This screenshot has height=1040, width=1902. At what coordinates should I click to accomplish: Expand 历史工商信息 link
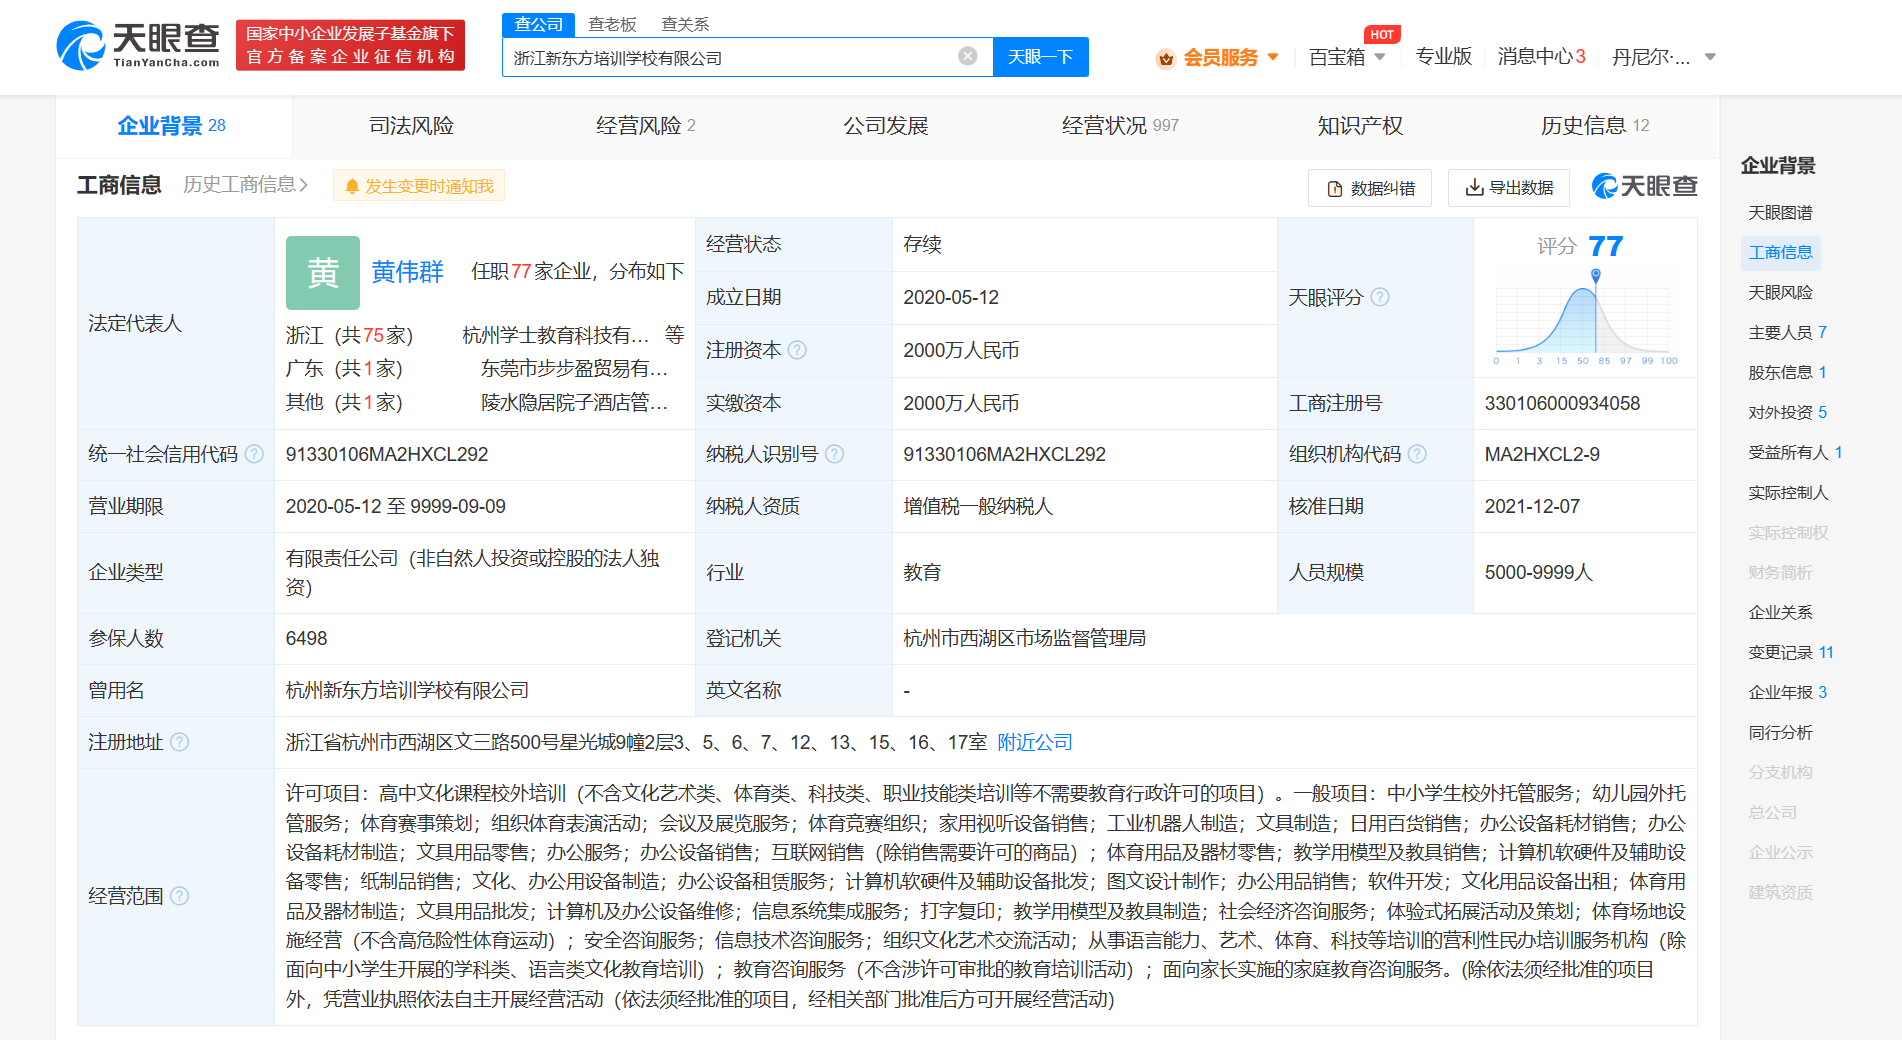coord(245,185)
